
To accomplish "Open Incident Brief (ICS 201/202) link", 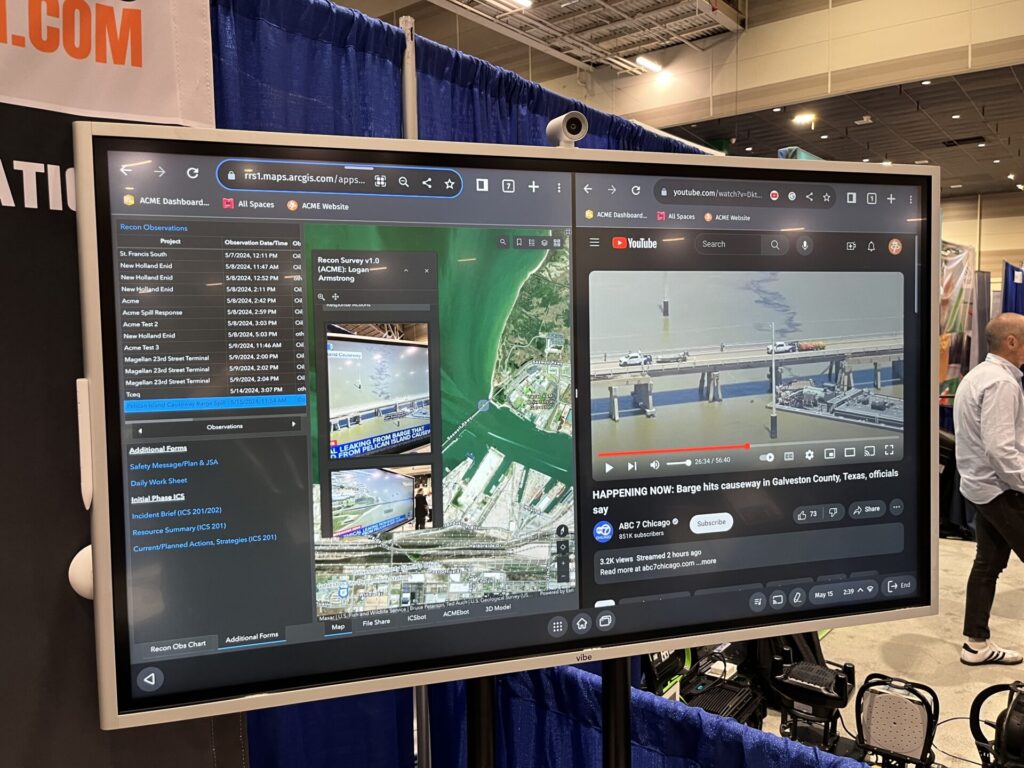I will tap(176, 513).
